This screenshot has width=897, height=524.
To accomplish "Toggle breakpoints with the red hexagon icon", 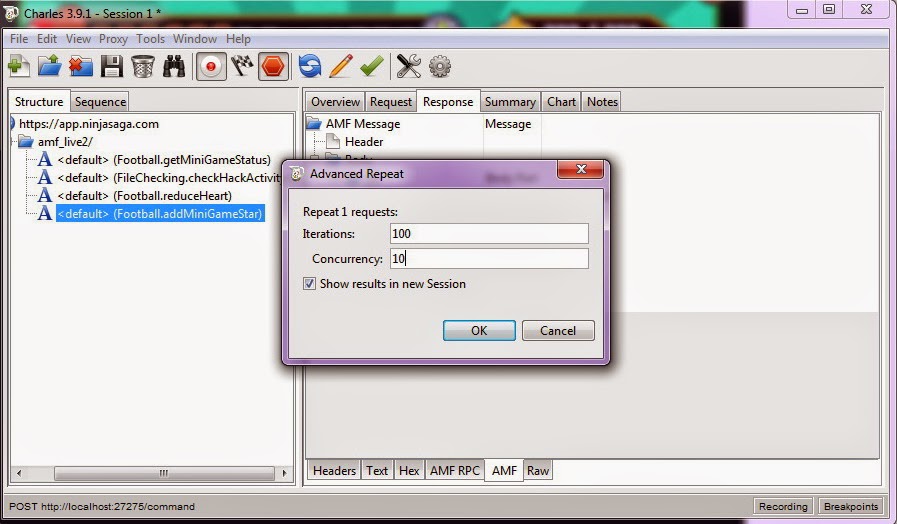I will point(273,66).
